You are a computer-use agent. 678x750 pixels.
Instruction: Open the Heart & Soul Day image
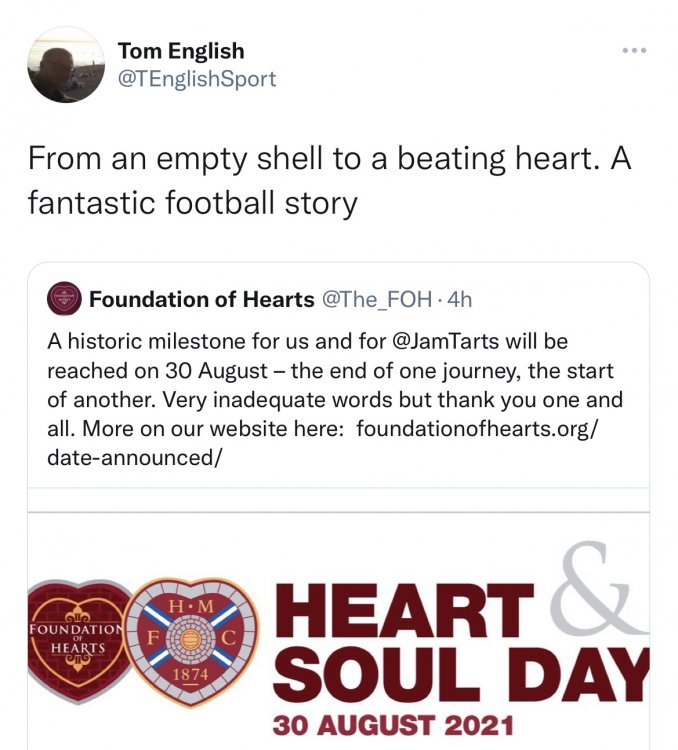[x=338, y=631]
